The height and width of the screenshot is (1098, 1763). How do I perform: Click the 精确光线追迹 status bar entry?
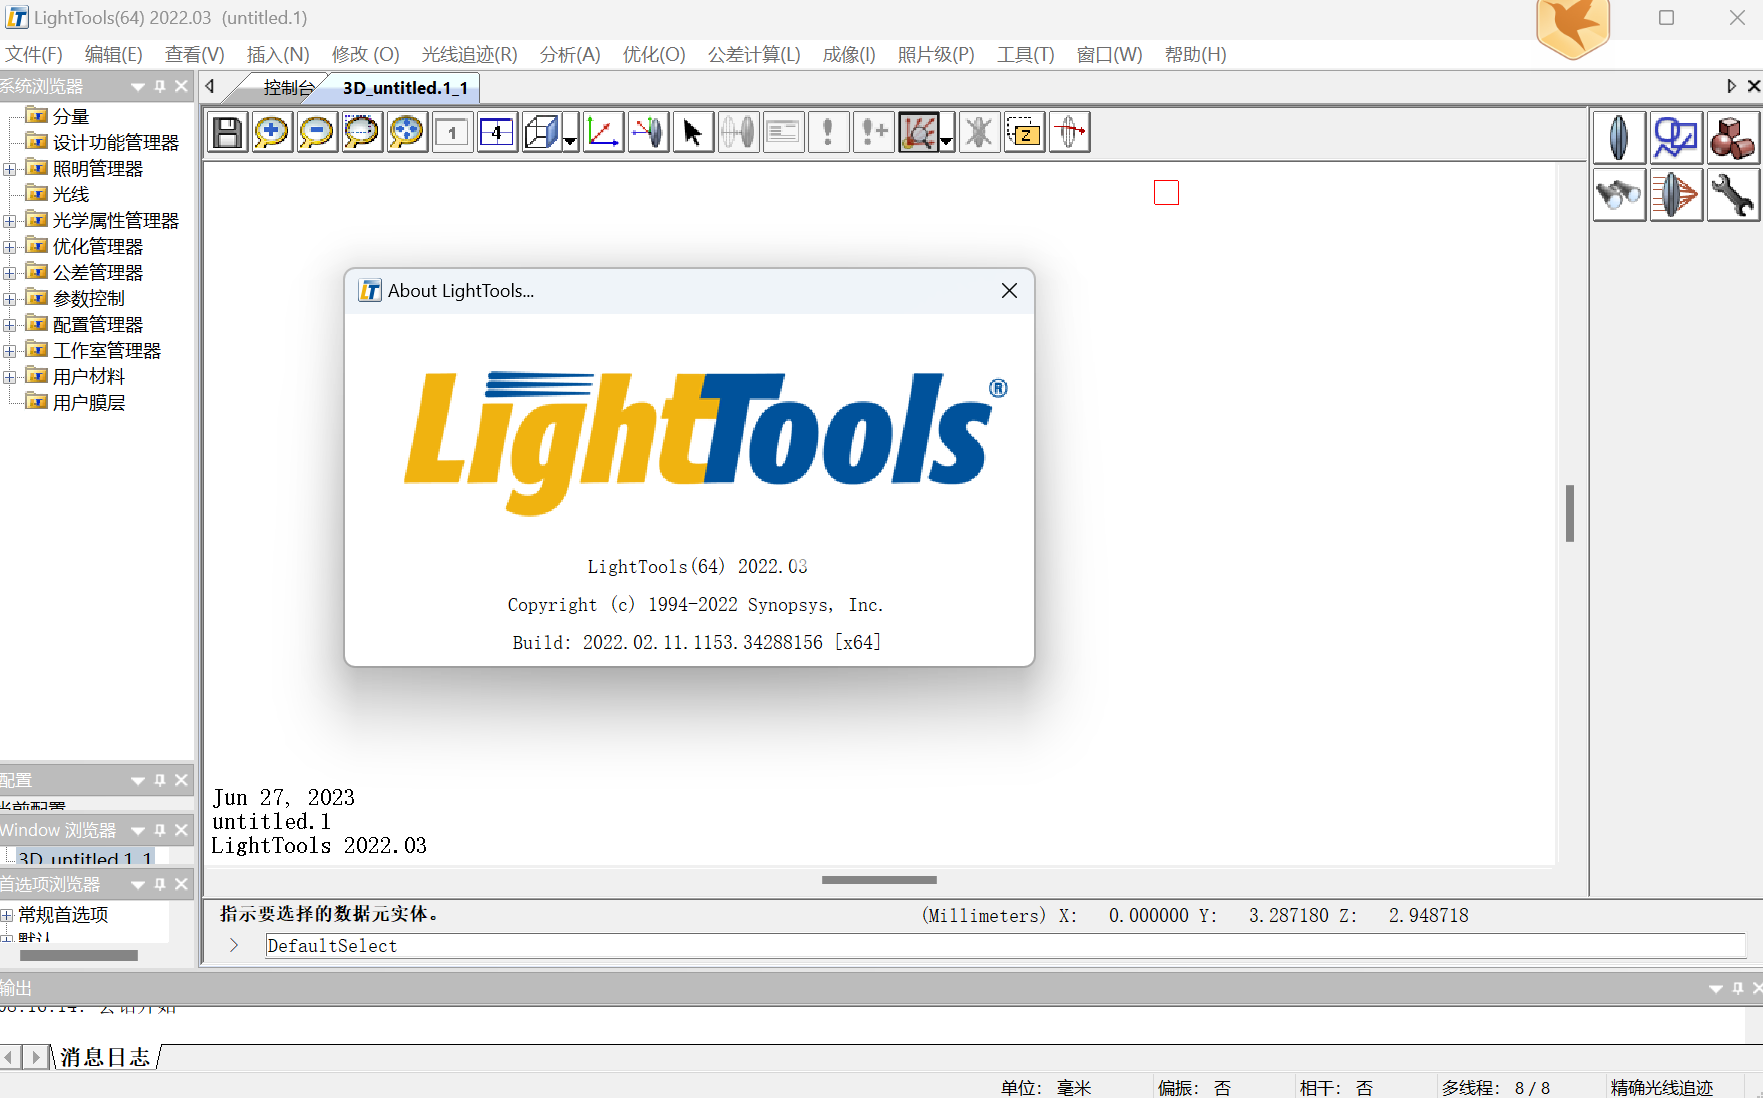[x=1661, y=1087]
